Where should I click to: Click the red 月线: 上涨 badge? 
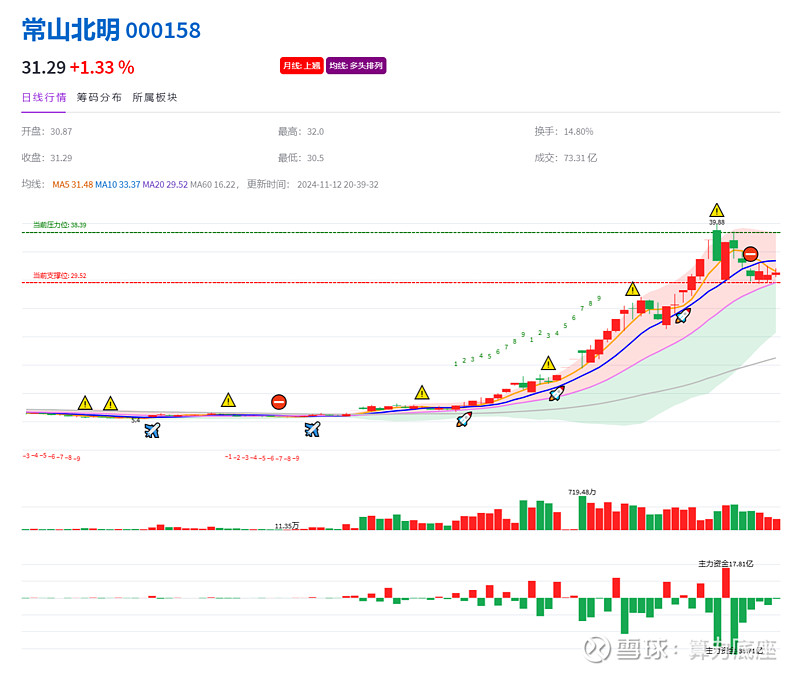(302, 65)
